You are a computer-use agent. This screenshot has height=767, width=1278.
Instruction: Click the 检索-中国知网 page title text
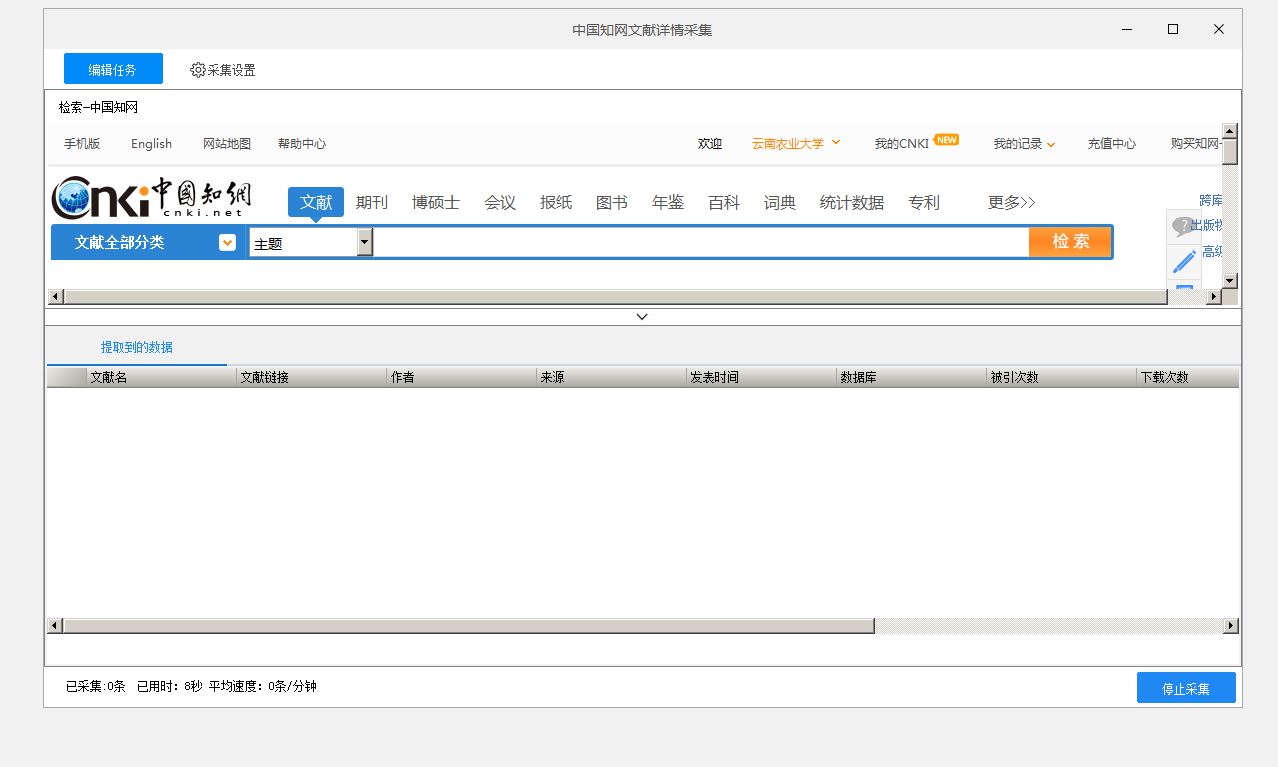pyautogui.click(x=98, y=107)
